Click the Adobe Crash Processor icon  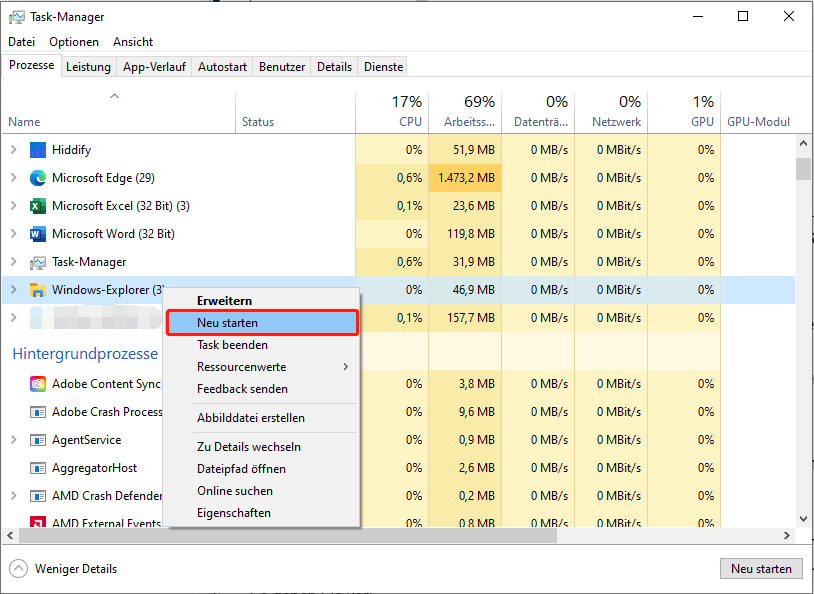[x=38, y=411]
